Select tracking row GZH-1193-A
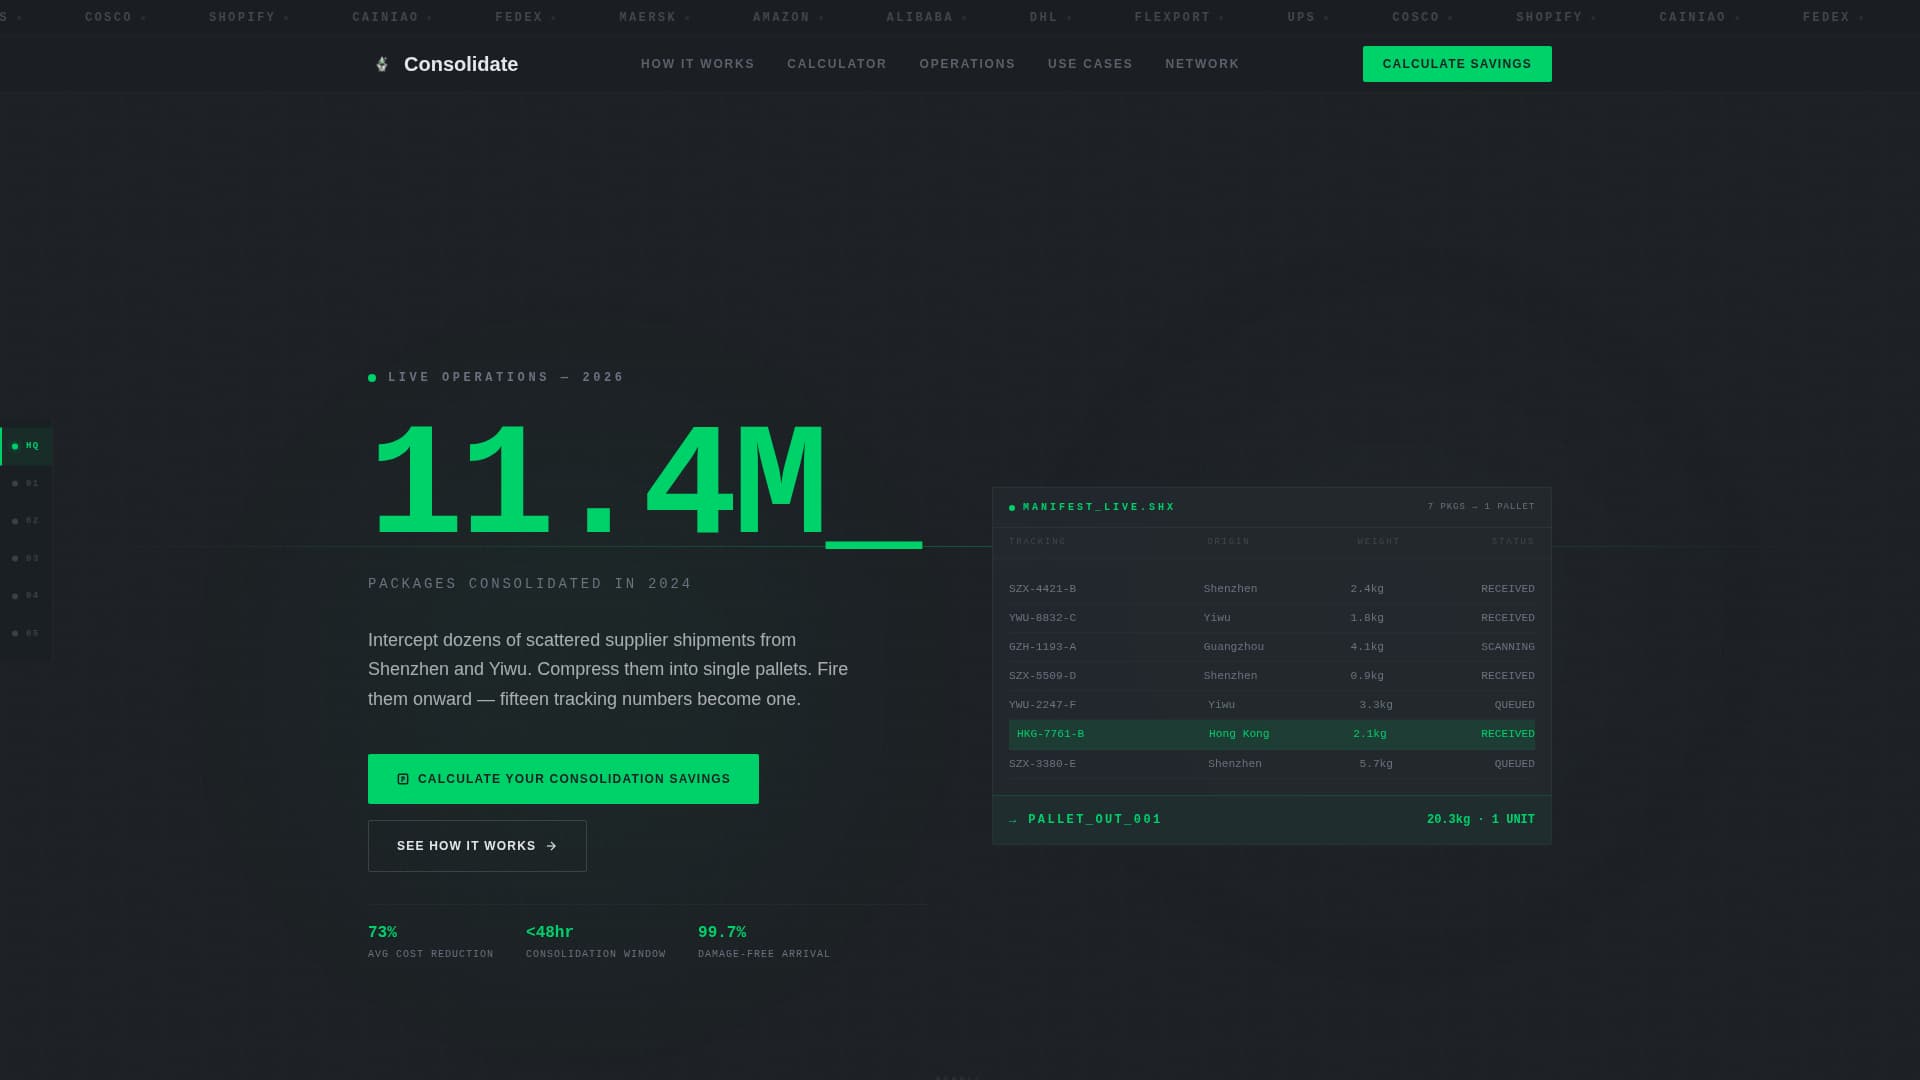 (1272, 647)
